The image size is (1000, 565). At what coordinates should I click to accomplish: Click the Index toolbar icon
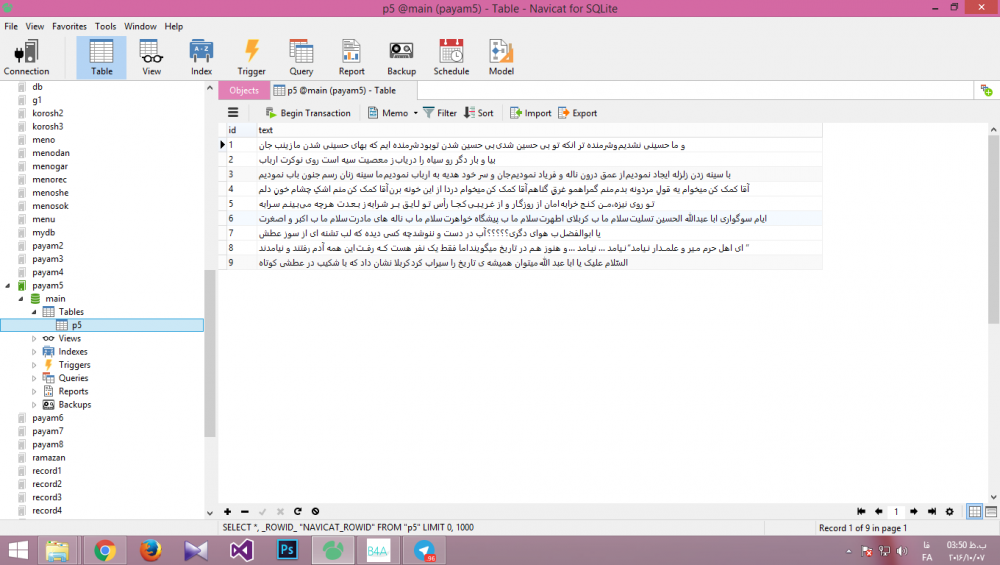[201, 57]
